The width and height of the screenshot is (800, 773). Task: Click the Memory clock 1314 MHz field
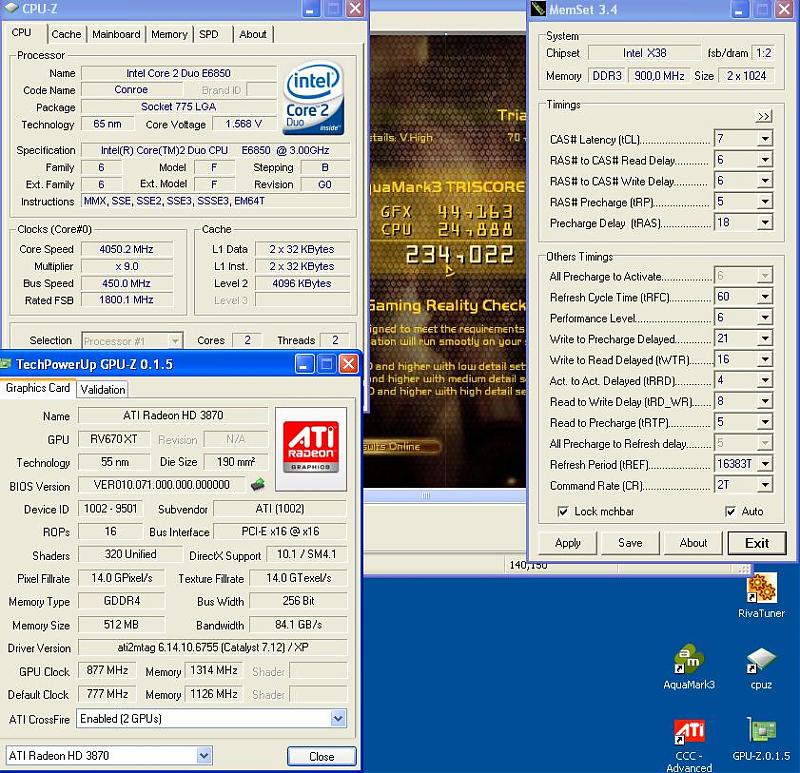coord(214,670)
